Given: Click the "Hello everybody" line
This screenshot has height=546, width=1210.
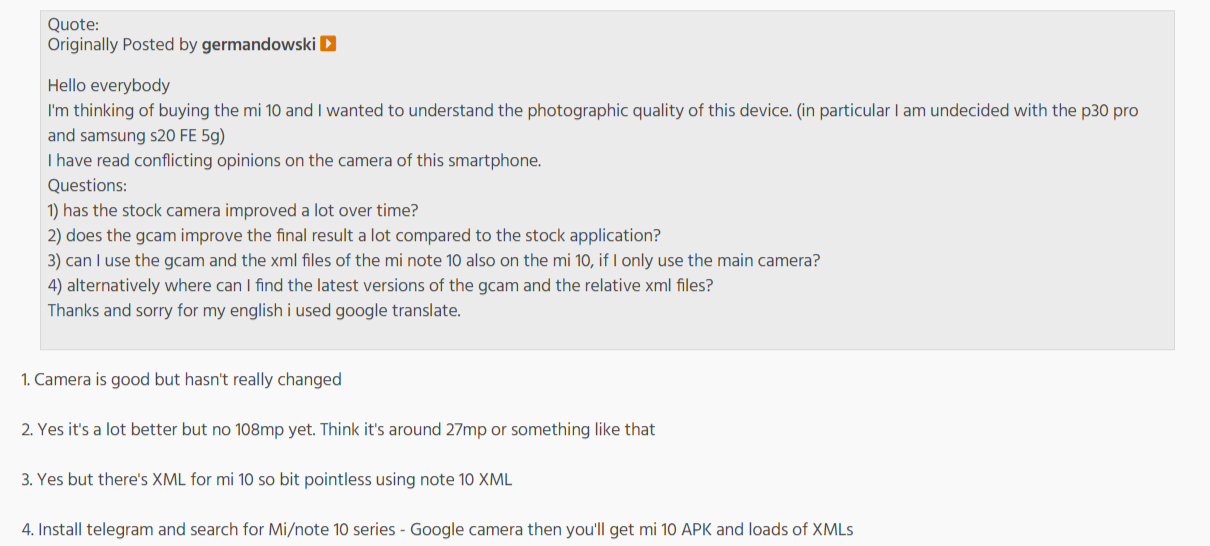Looking at the screenshot, I should [109, 86].
